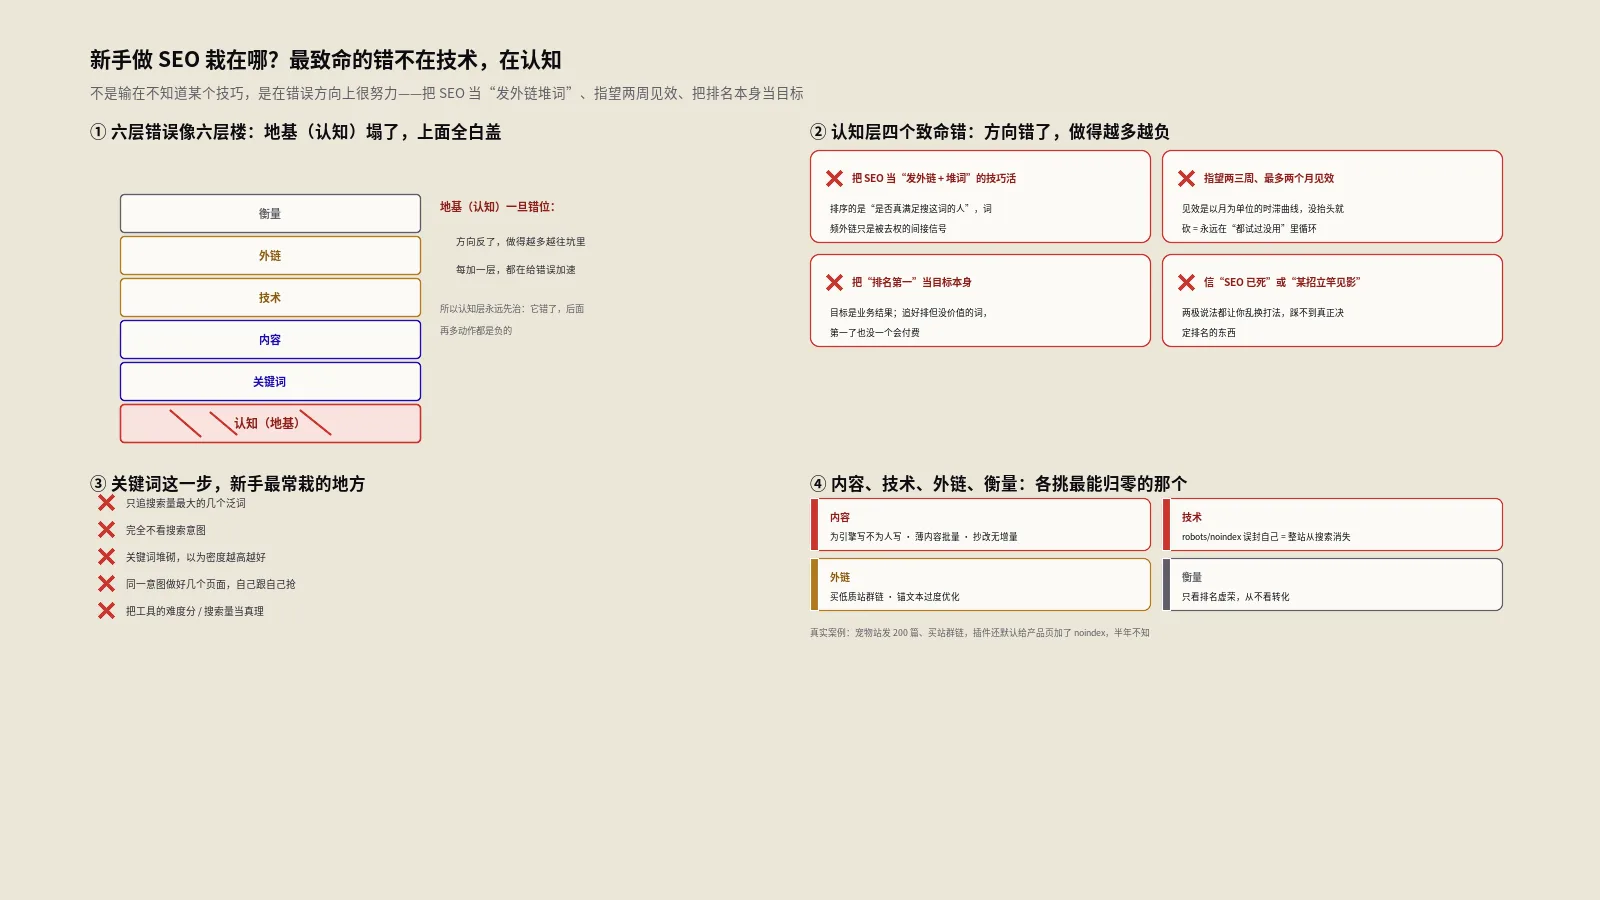Click the text 为引擎写不为人写・薄内容批量・抄改无增量
The height and width of the screenshot is (900, 1600).
tap(924, 537)
